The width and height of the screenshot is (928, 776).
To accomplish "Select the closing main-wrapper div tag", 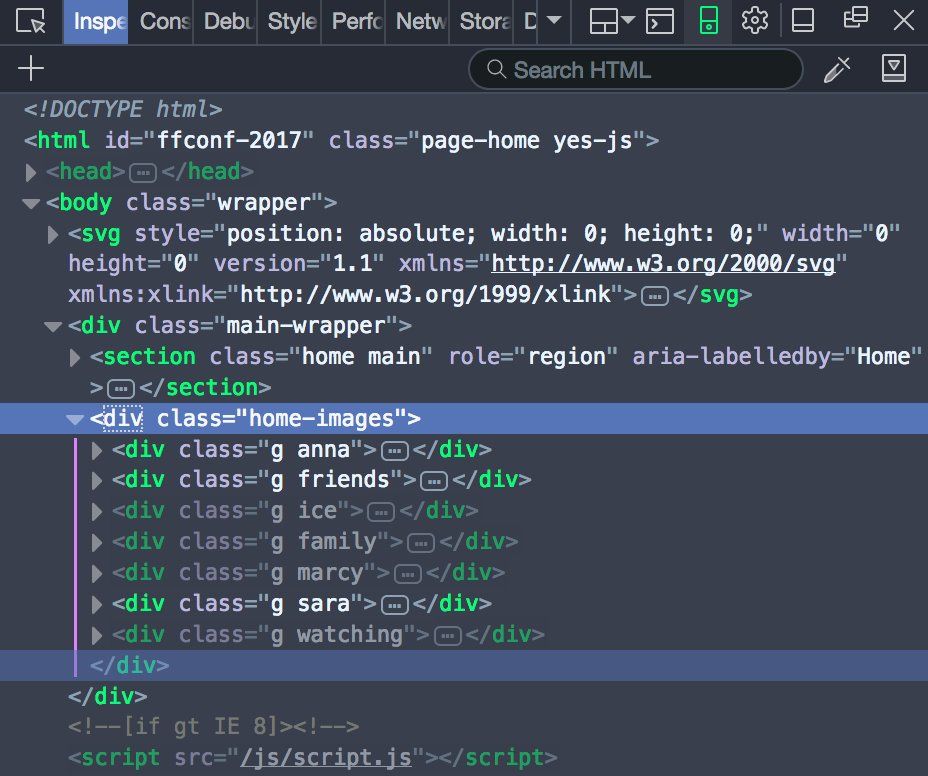I will (108, 696).
